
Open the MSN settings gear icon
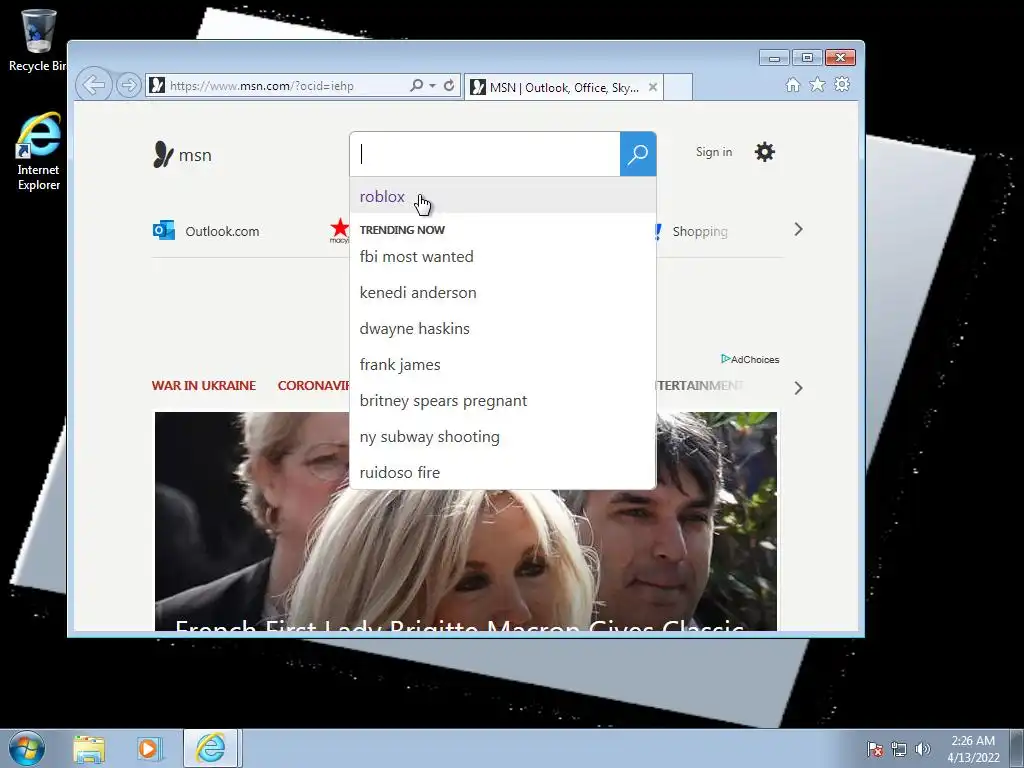coord(765,152)
